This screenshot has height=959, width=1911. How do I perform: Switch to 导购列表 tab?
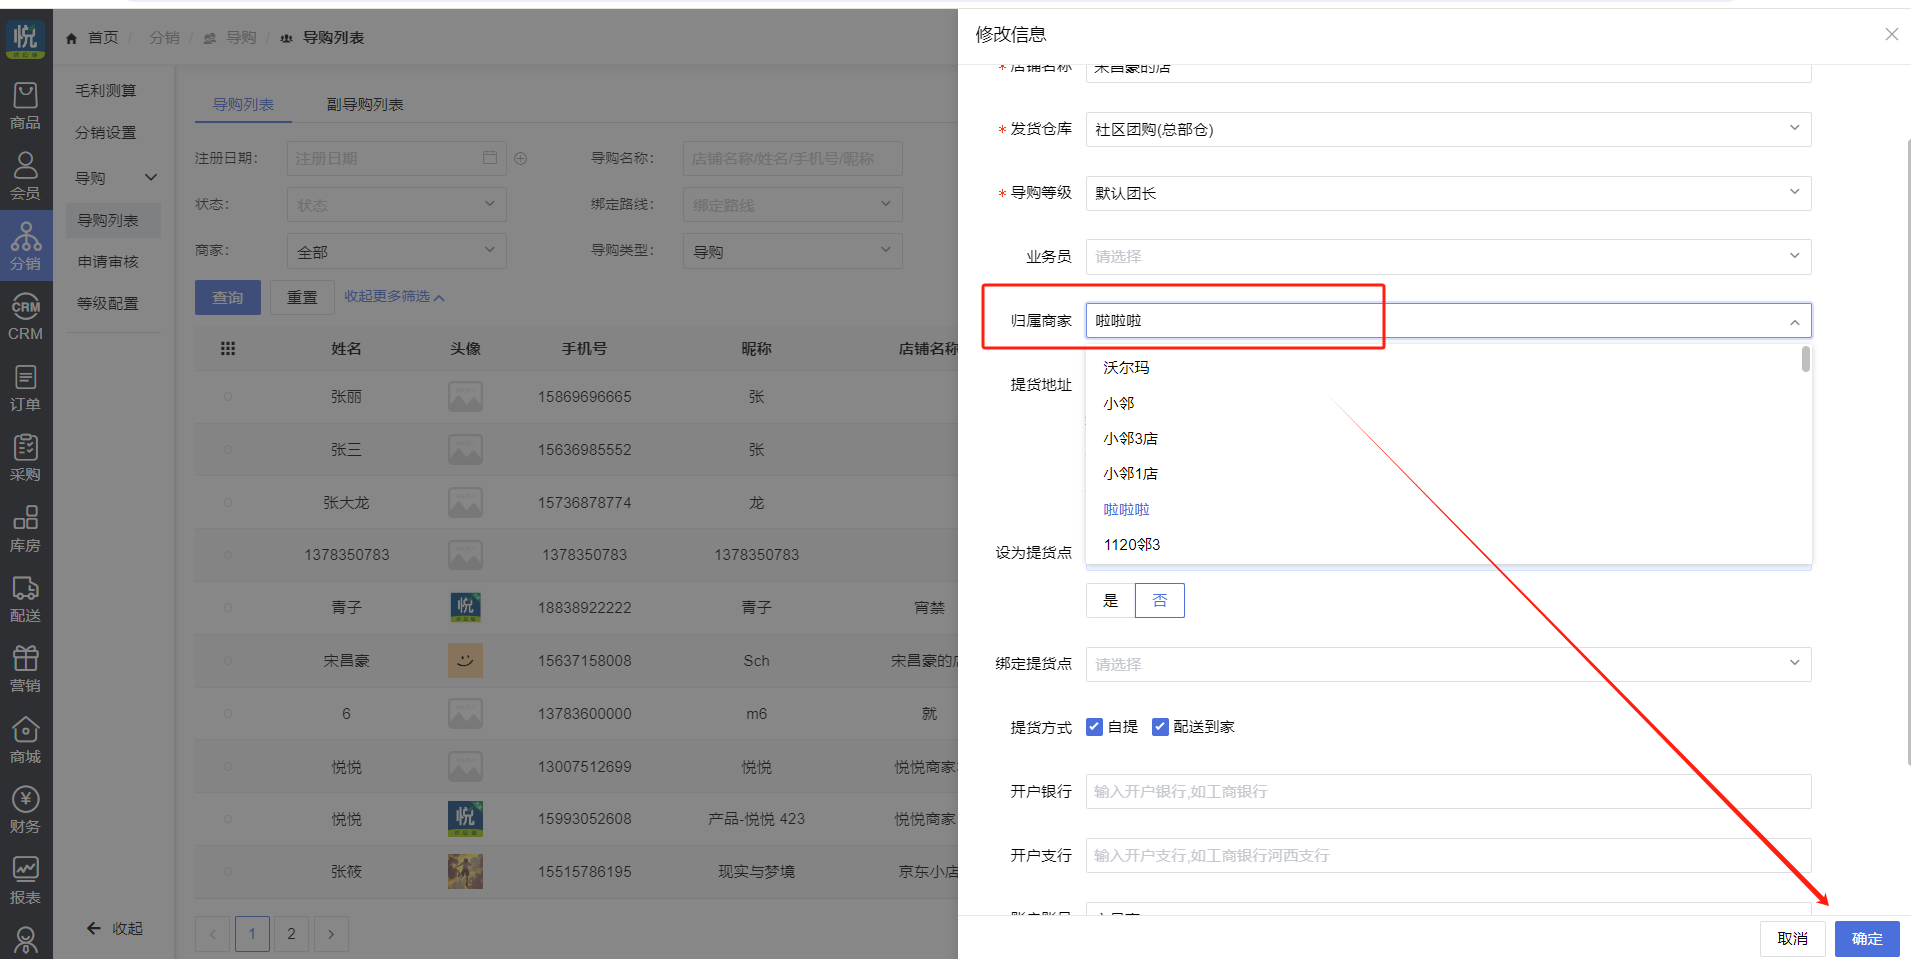(x=243, y=104)
